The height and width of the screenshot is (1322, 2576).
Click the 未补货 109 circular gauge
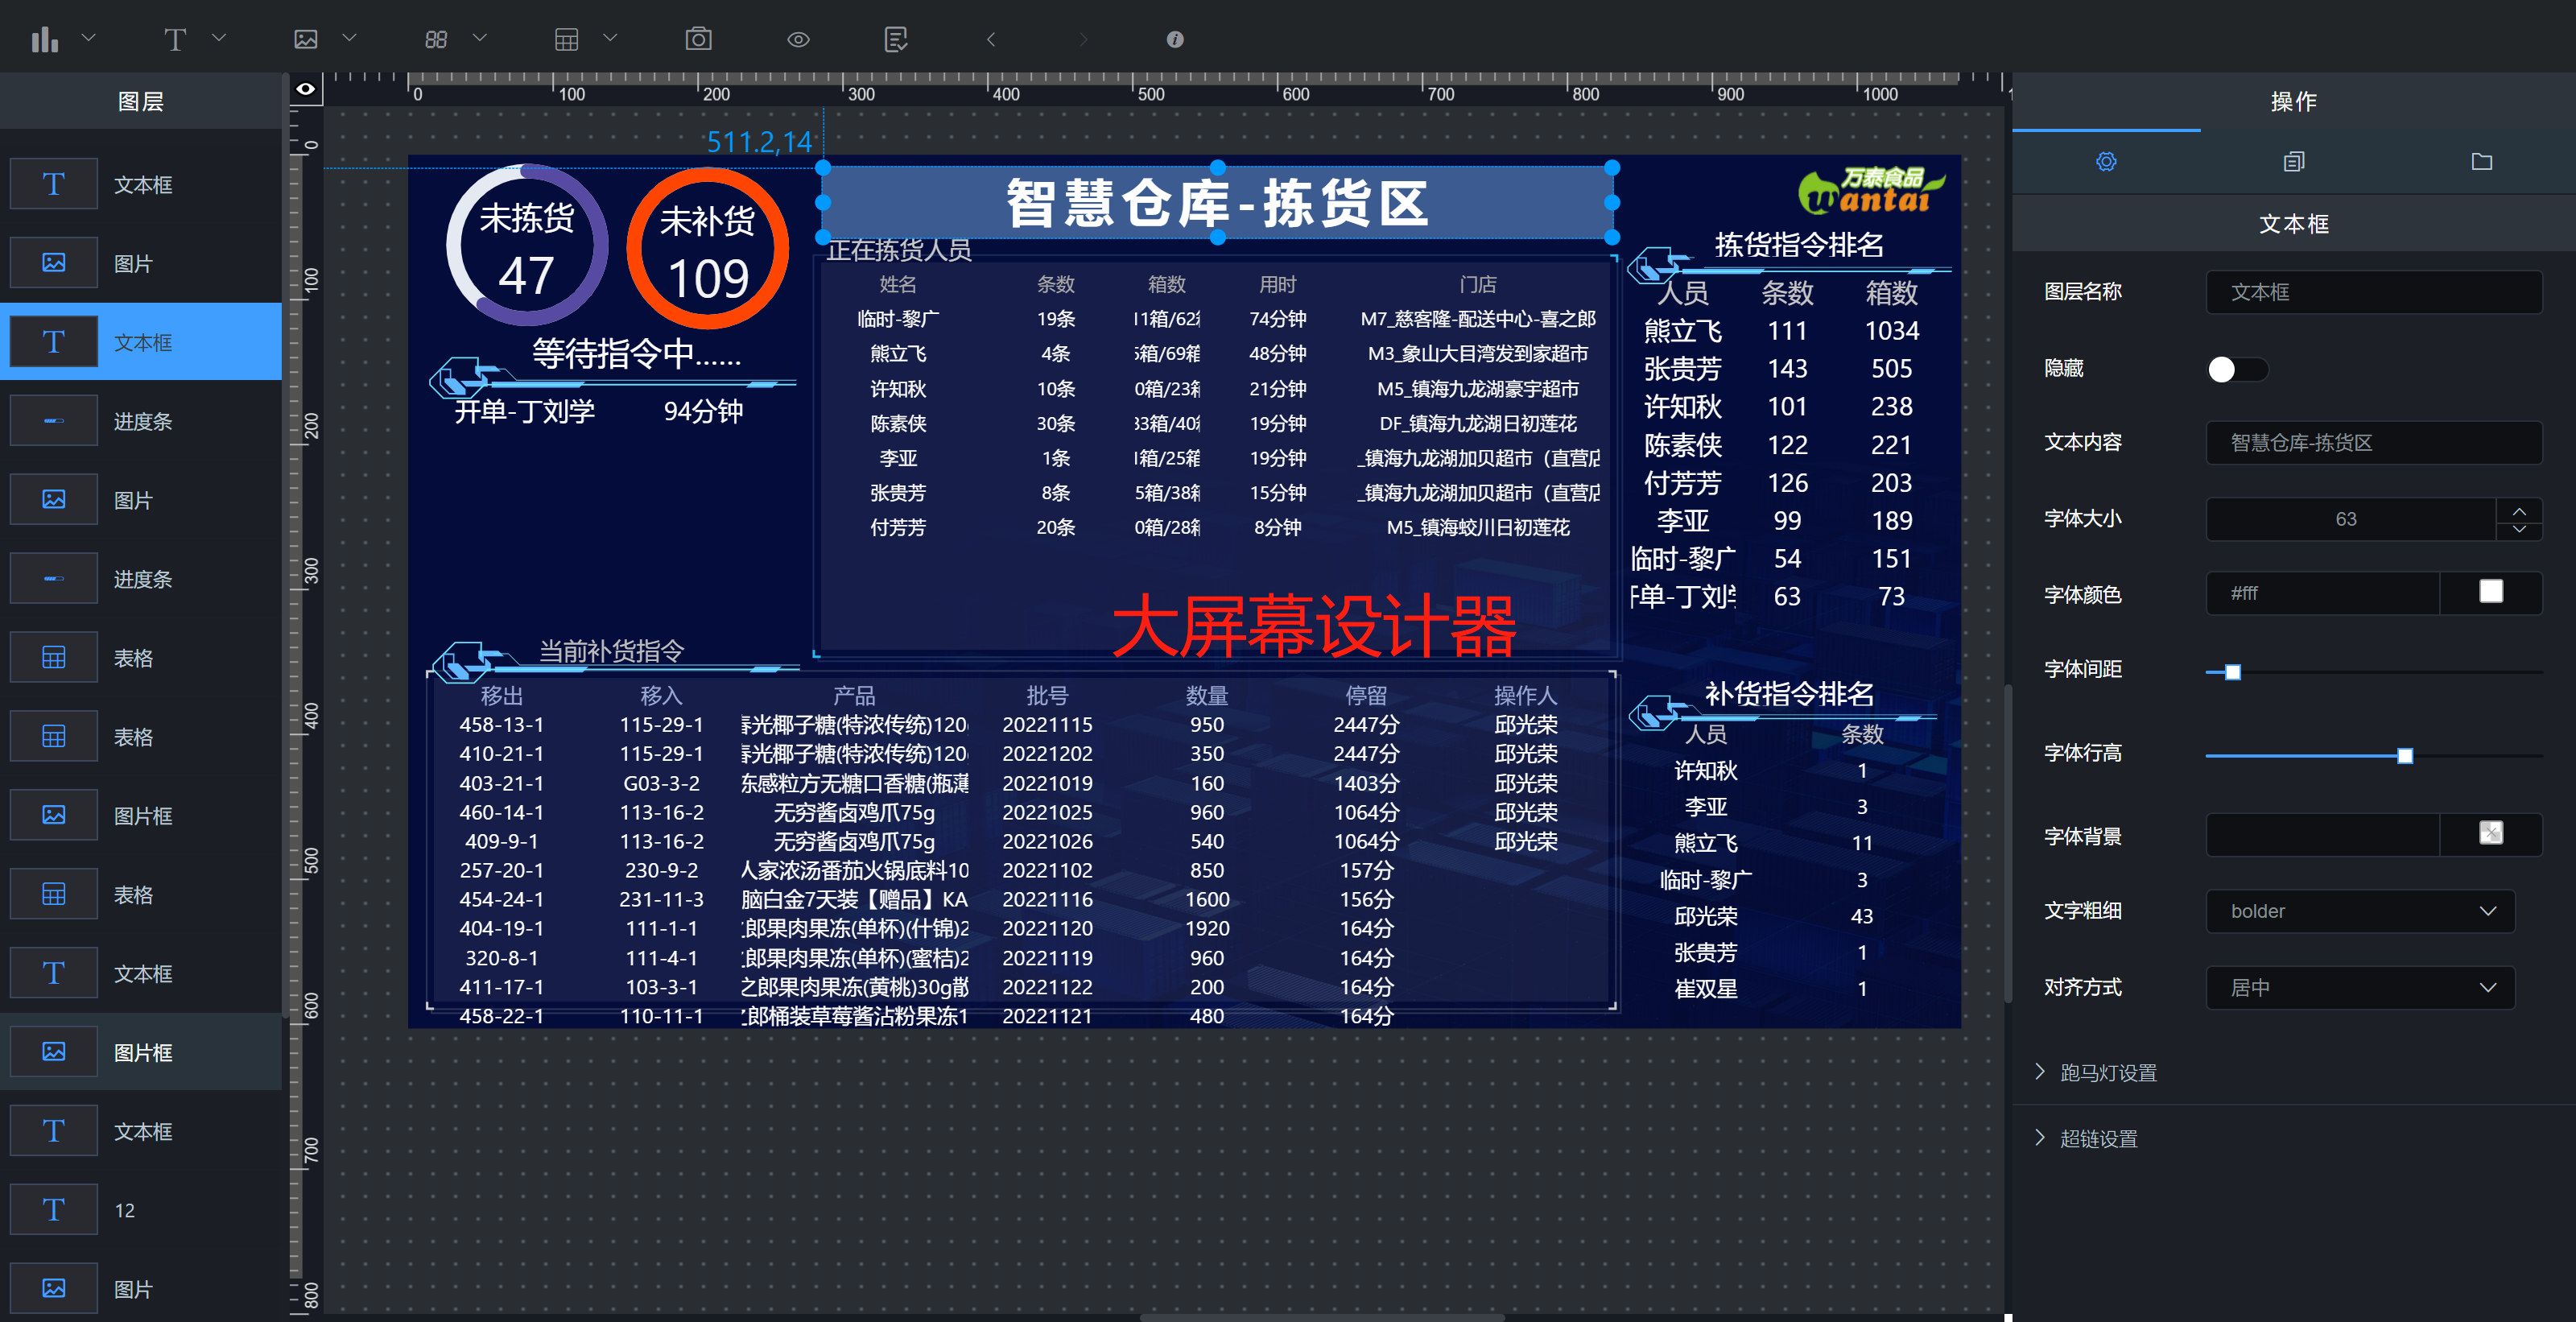coord(708,249)
